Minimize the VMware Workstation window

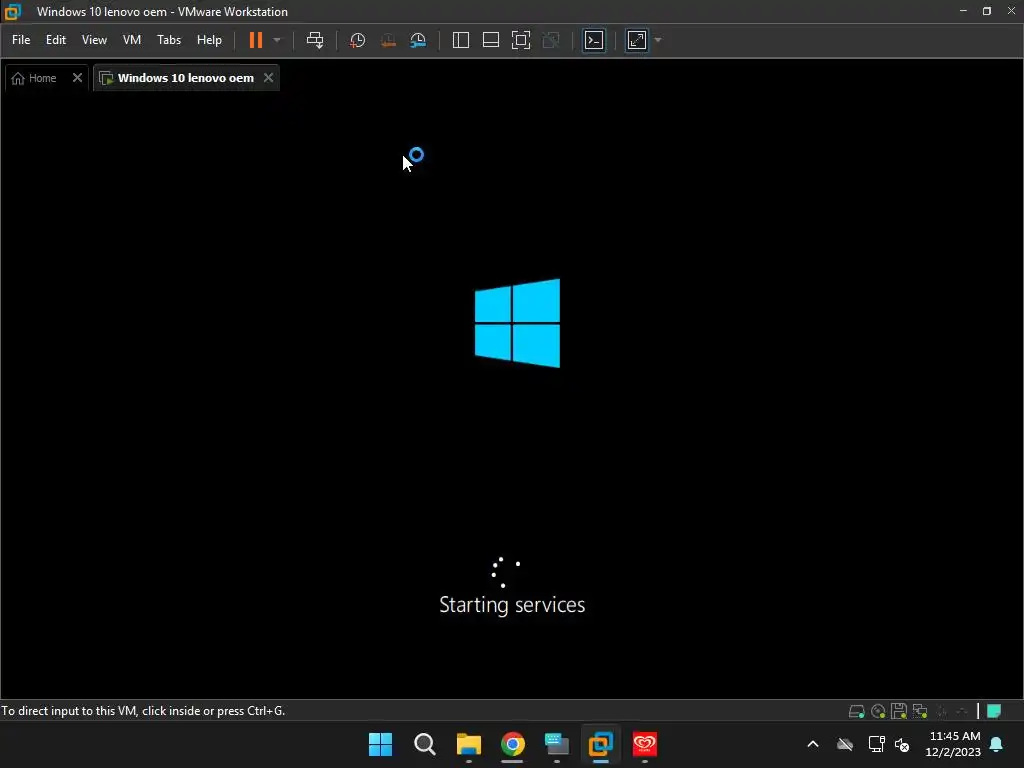click(963, 11)
